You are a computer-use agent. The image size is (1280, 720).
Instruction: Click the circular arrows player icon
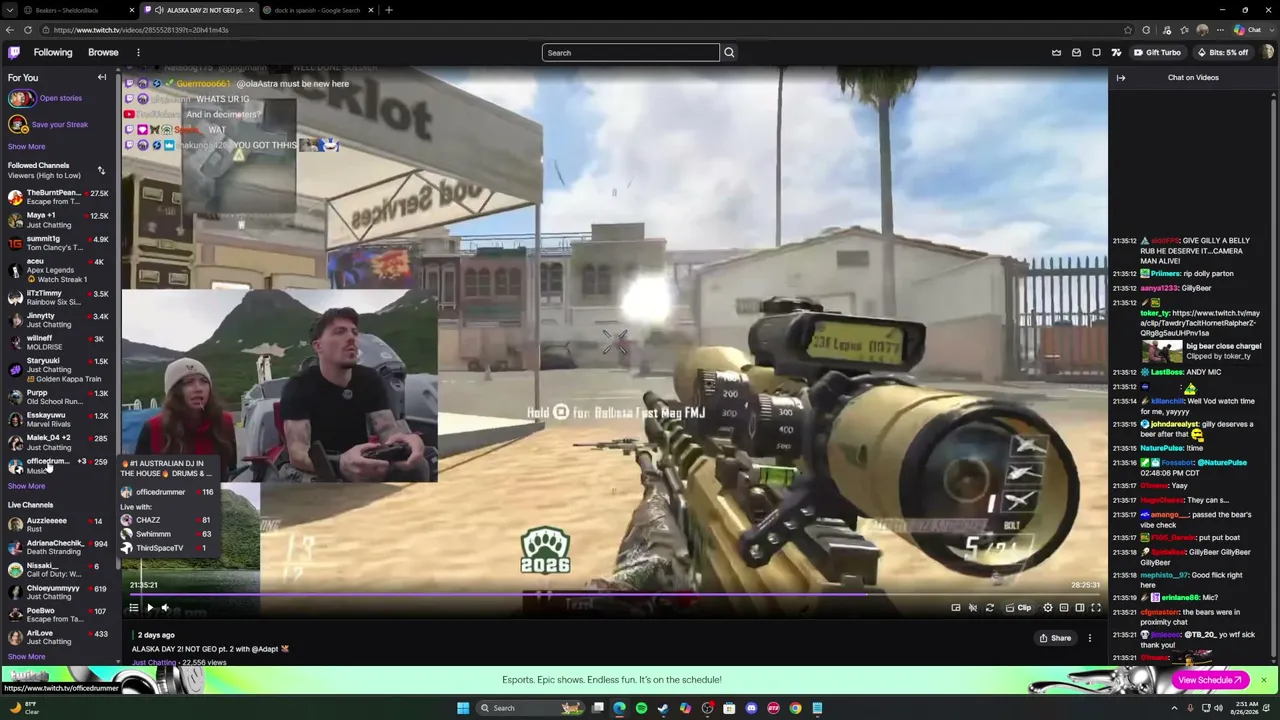990,608
